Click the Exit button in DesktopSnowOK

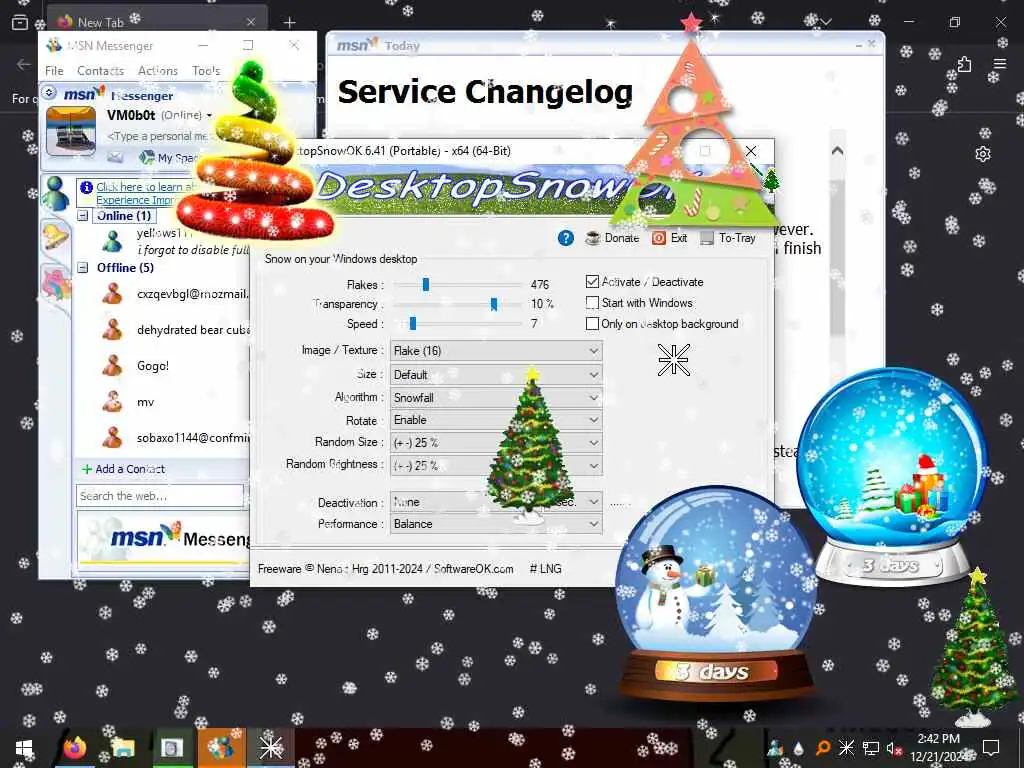pyautogui.click(x=670, y=238)
